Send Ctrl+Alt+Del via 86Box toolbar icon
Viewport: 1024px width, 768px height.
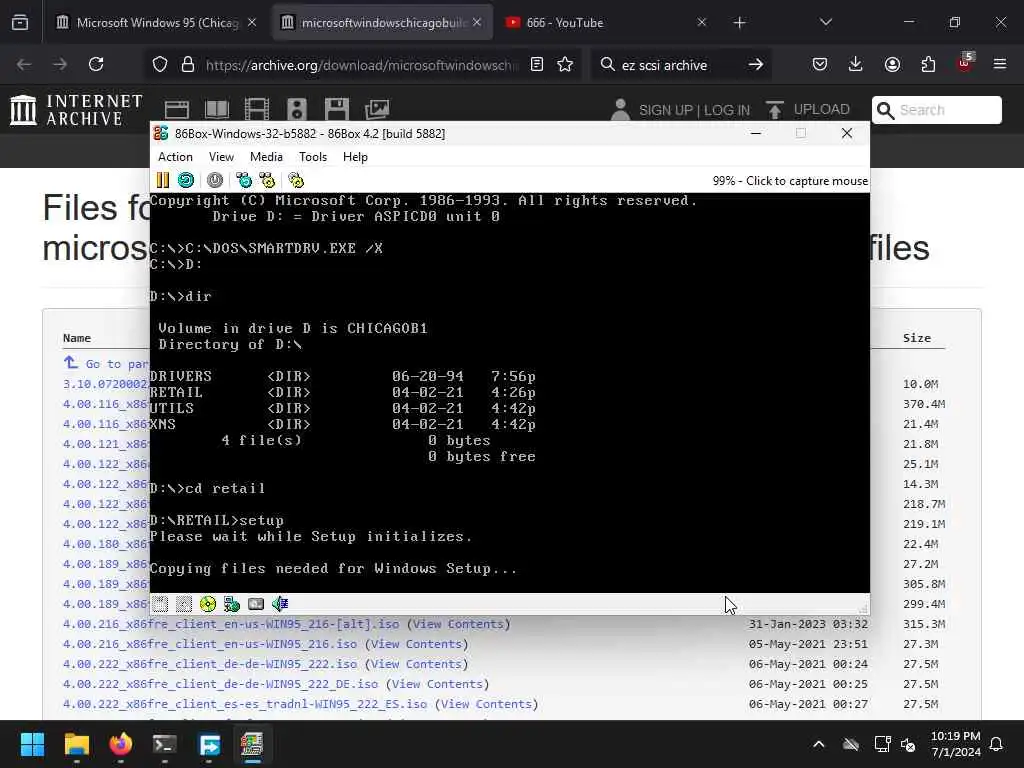click(244, 180)
